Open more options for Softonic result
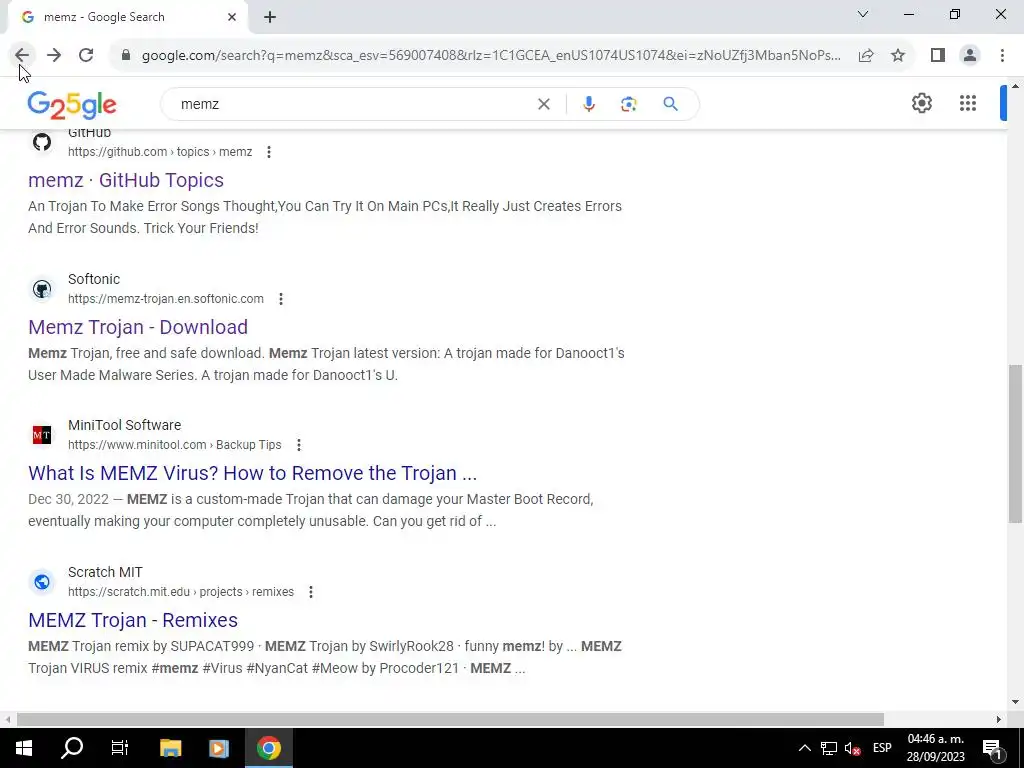The image size is (1024, 768). pos(281,299)
